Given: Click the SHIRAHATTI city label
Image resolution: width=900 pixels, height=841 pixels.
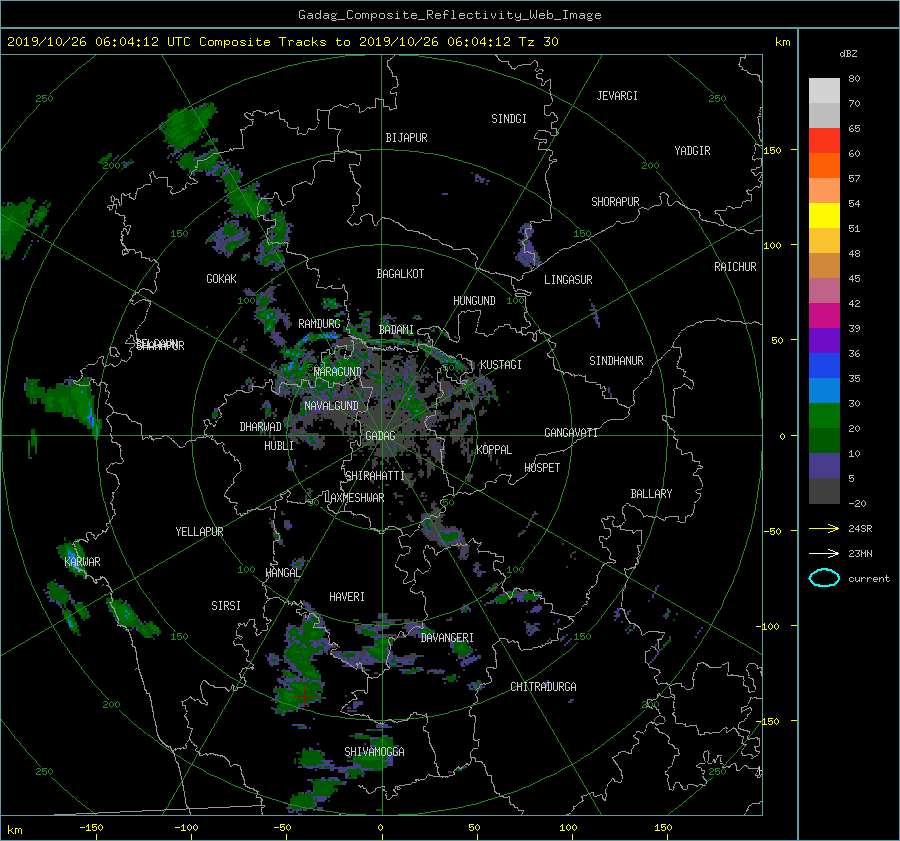Looking at the screenshot, I should click(x=375, y=476).
